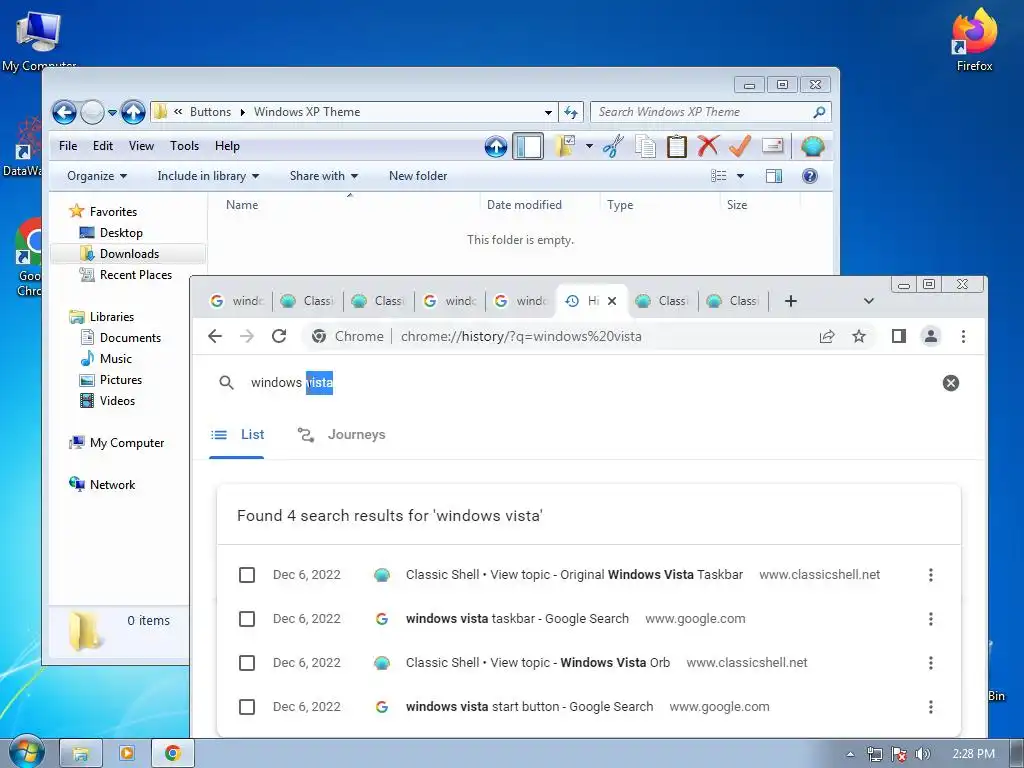The image size is (1024, 768).
Task: Open Chrome tab search chevron
Action: [x=869, y=301]
